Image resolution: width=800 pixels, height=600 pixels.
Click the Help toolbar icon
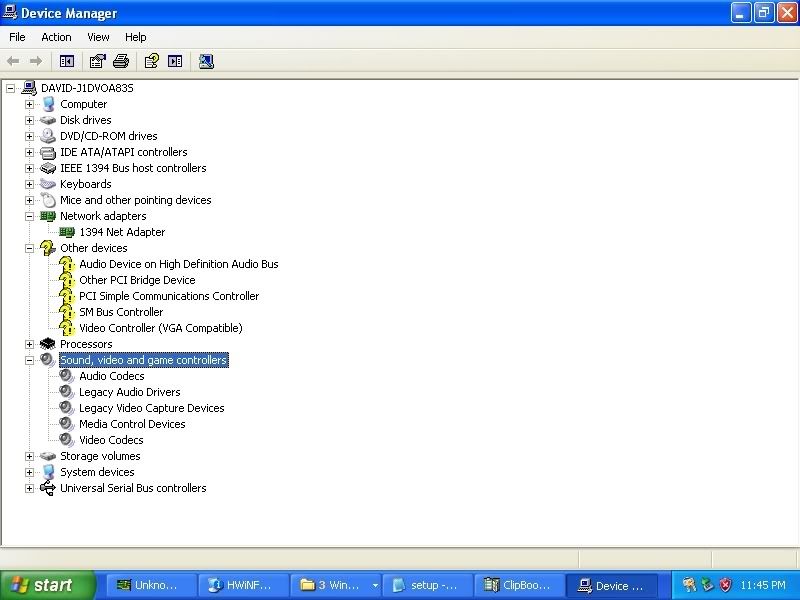point(152,61)
